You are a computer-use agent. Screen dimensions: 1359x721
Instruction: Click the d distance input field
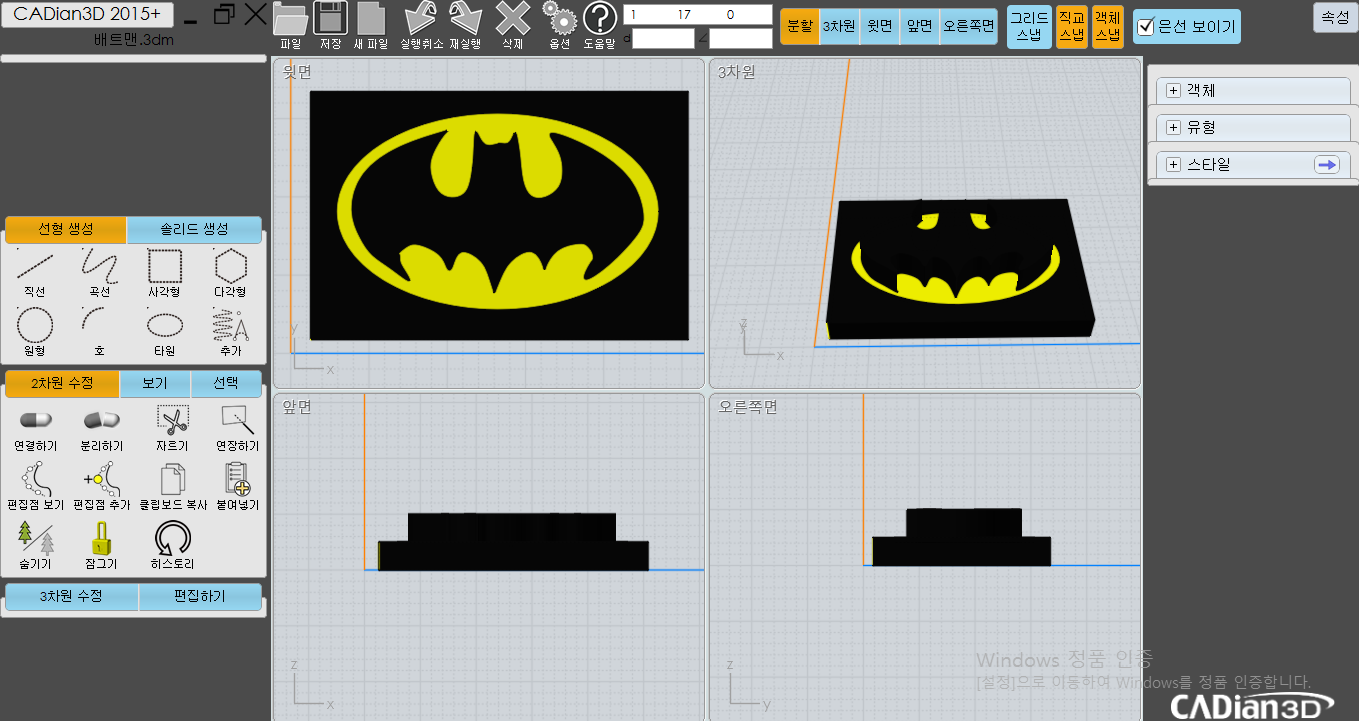coord(663,39)
